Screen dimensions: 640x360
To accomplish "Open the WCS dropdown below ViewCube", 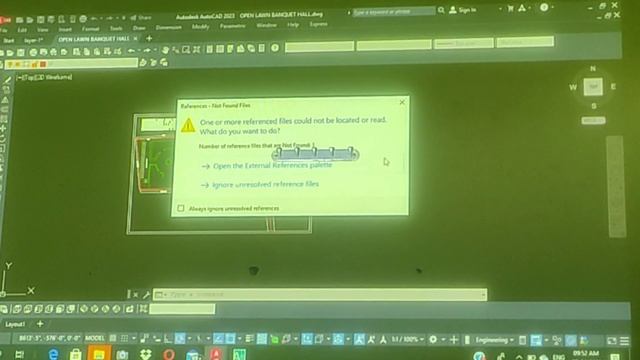I will (593, 121).
